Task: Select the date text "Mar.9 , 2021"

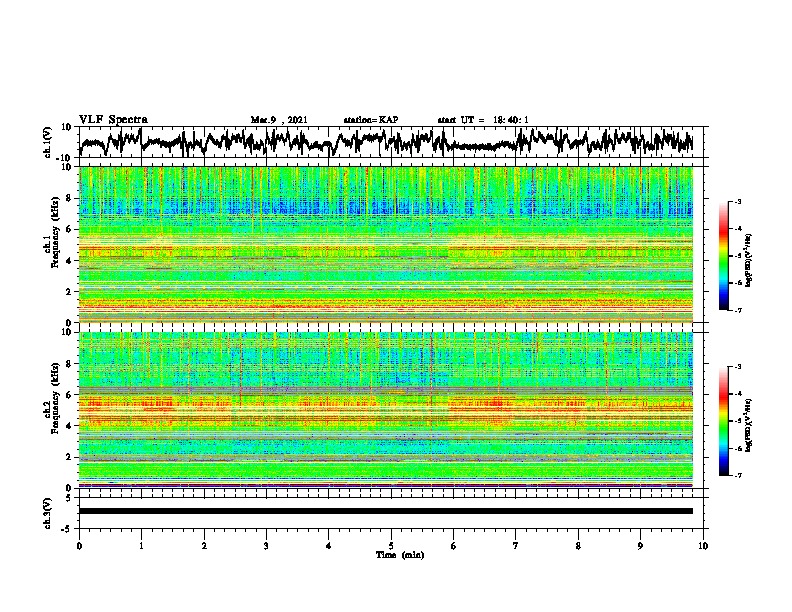Action: (279, 120)
